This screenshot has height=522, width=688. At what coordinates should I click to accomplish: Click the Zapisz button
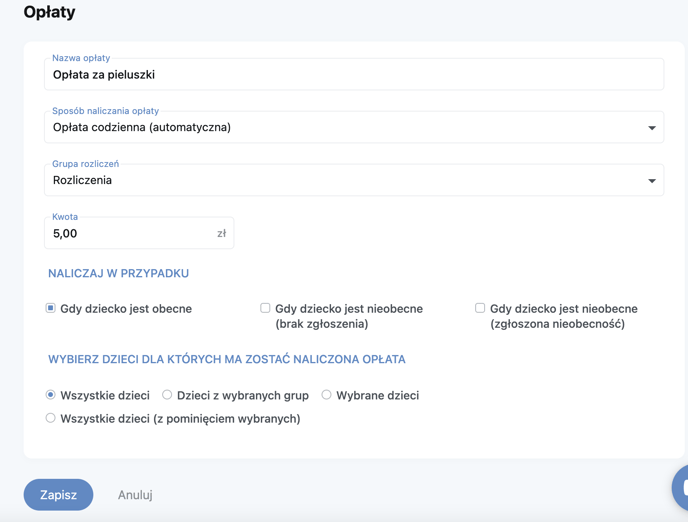[x=58, y=495]
